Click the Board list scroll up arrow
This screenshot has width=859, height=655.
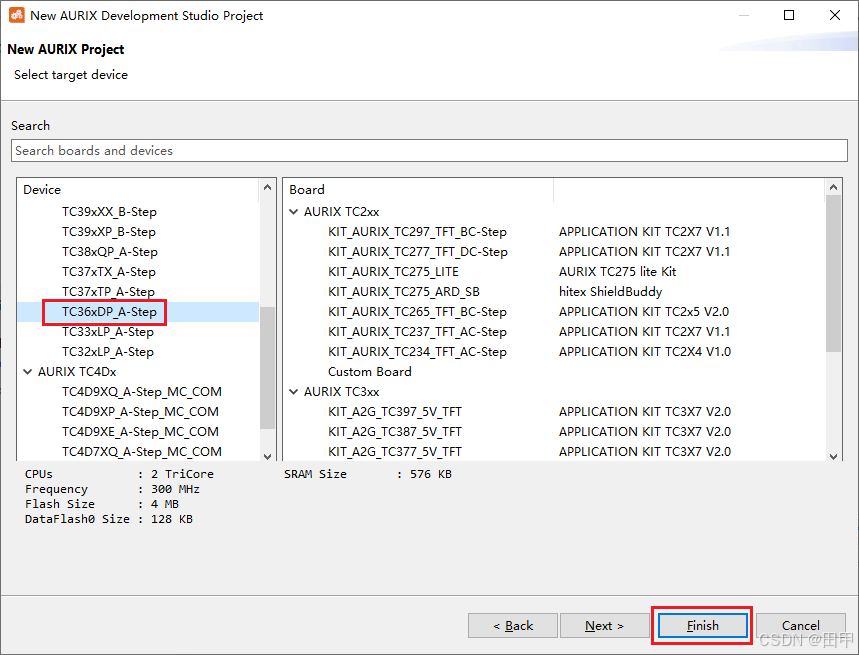pos(833,187)
